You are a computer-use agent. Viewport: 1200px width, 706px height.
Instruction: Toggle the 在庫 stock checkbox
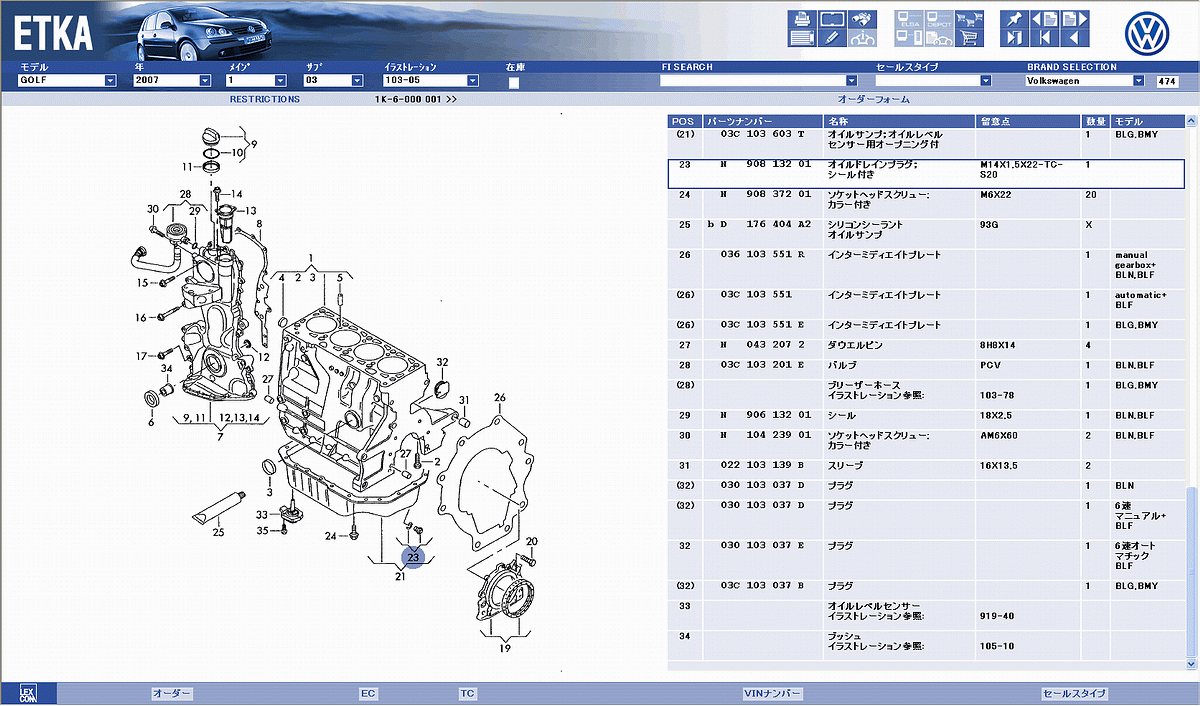pos(514,82)
